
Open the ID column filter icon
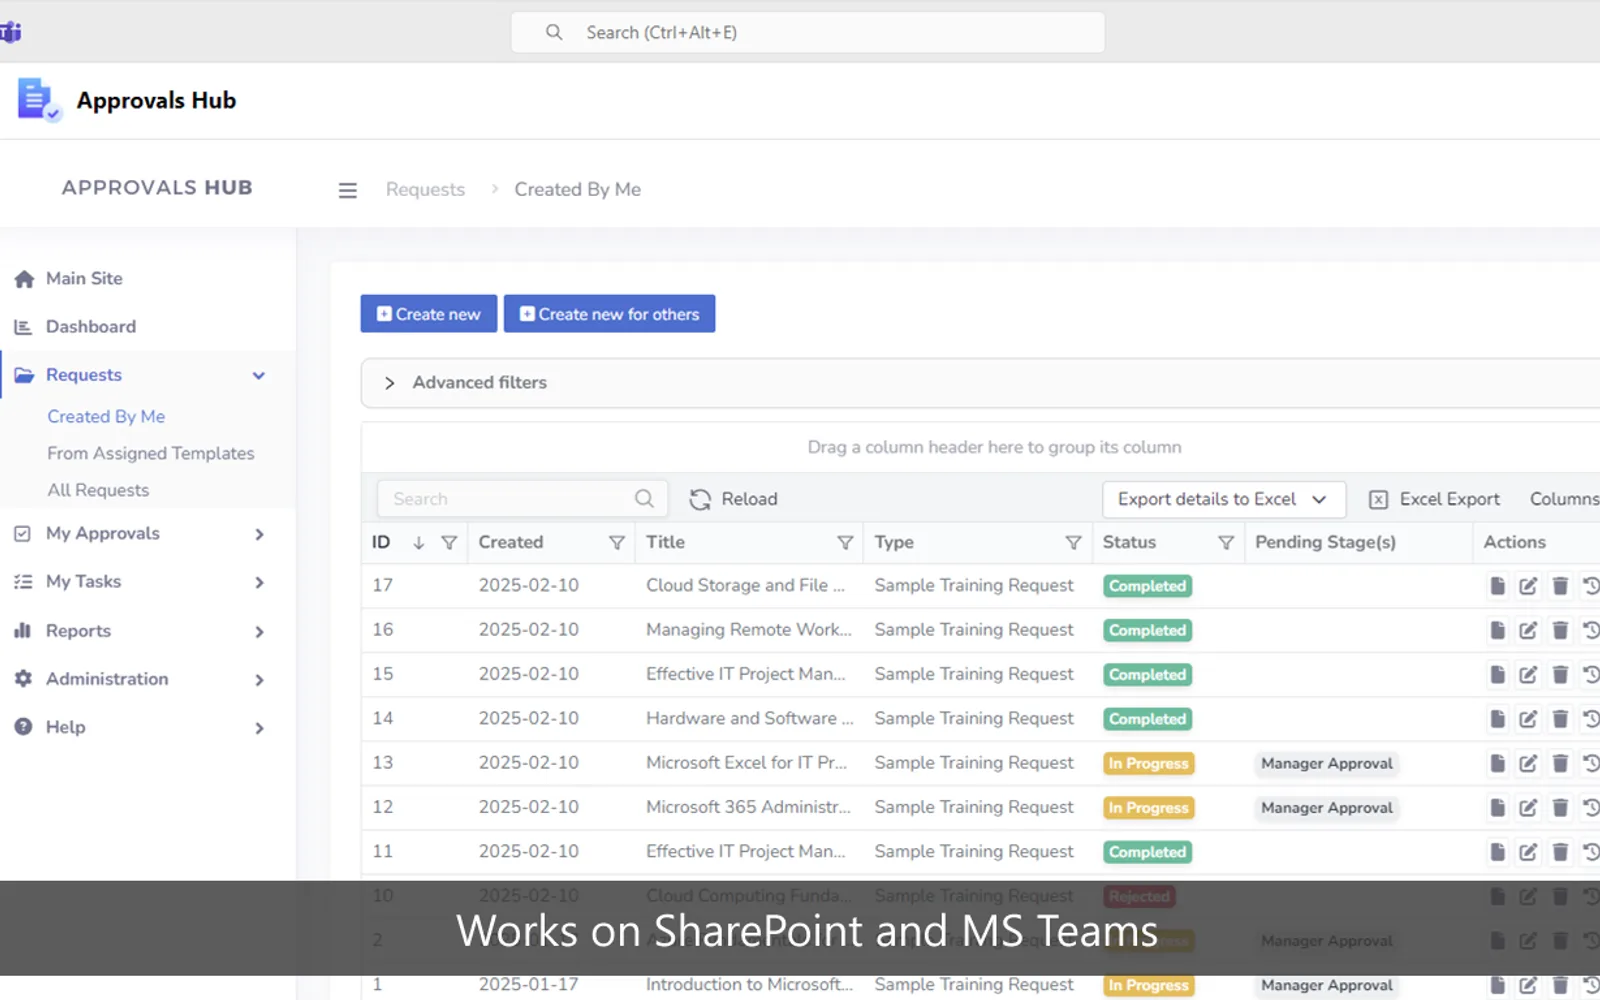click(449, 543)
